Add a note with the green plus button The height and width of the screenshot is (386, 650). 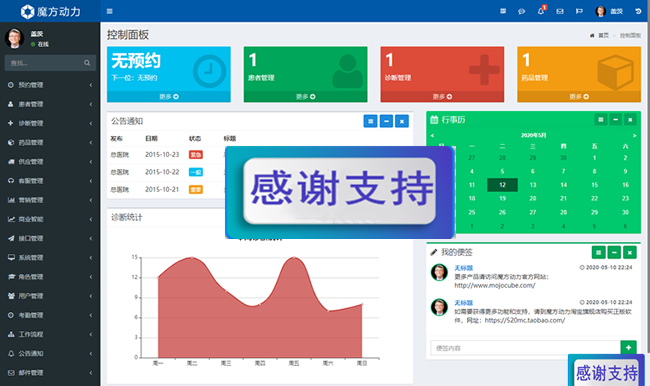point(628,347)
